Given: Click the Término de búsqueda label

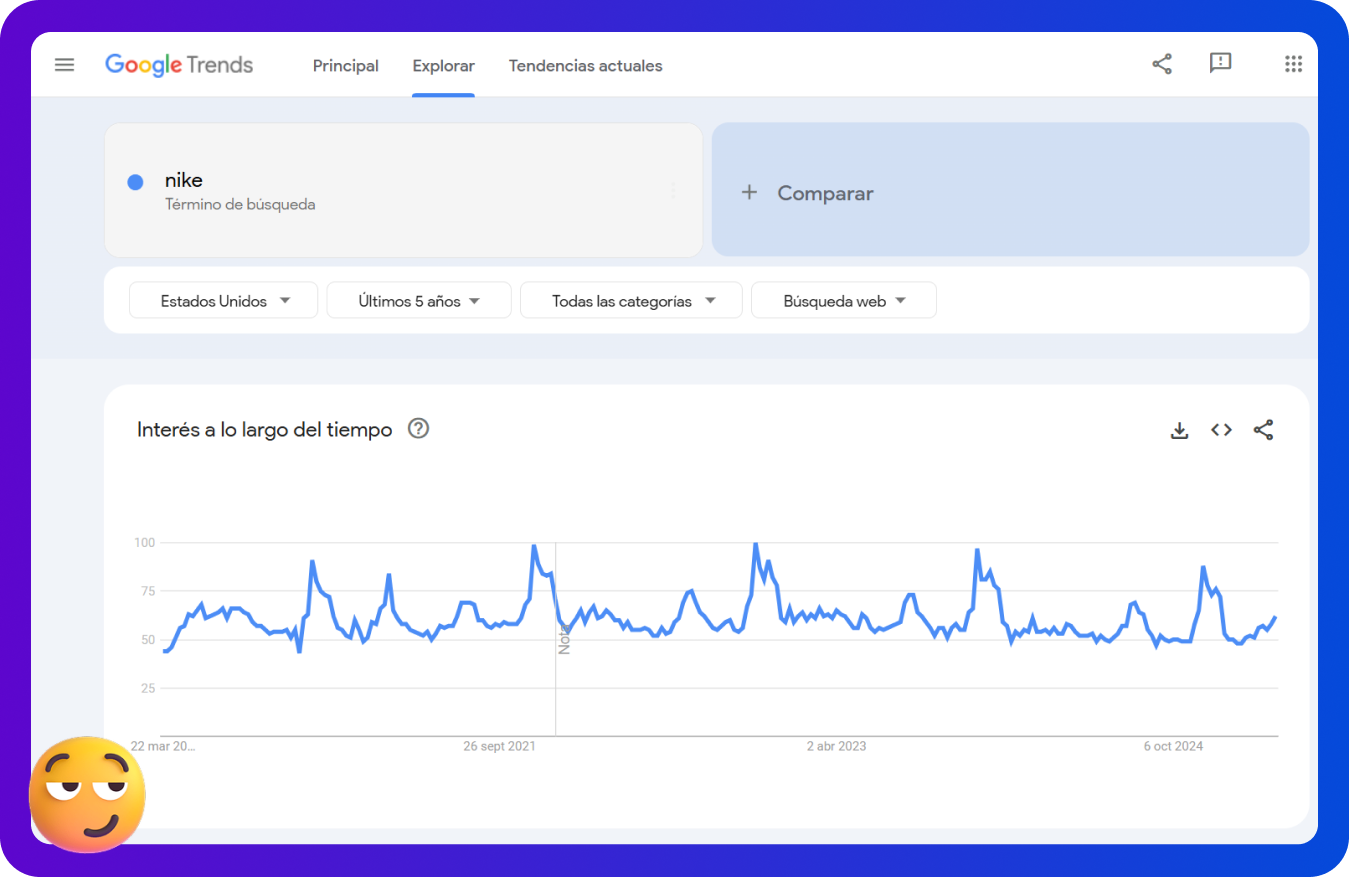Looking at the screenshot, I should (240, 205).
